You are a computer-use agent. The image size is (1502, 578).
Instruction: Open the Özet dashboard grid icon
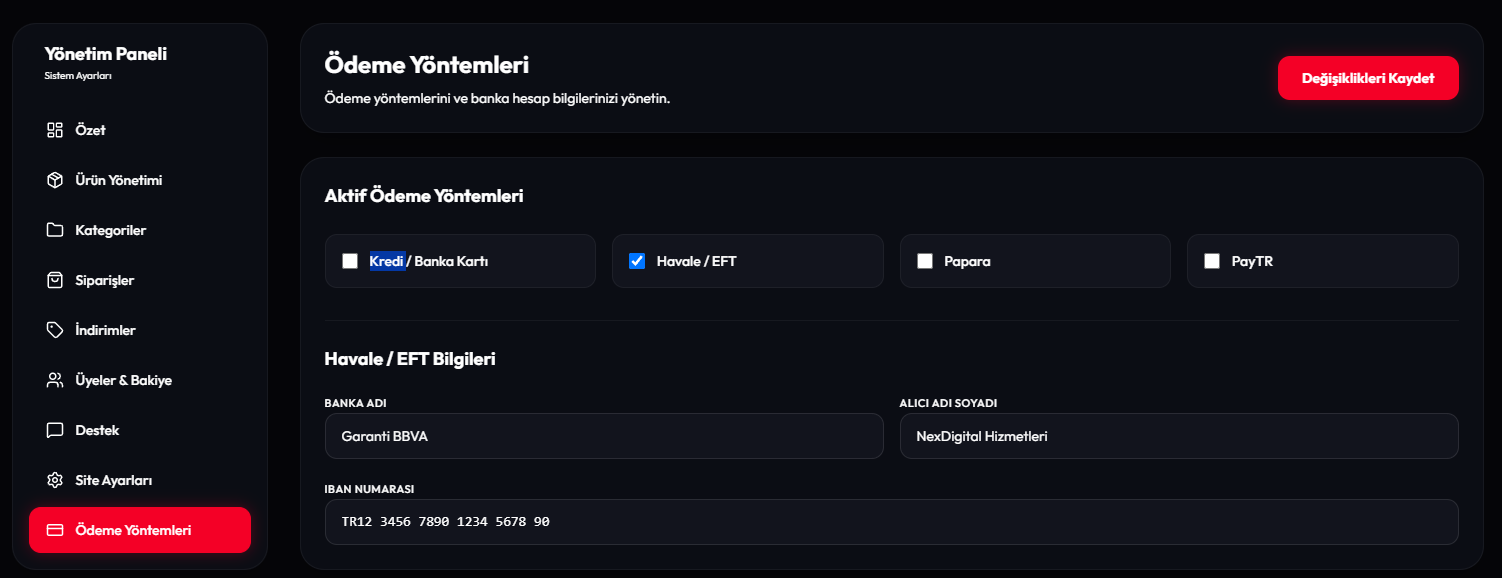[55, 130]
